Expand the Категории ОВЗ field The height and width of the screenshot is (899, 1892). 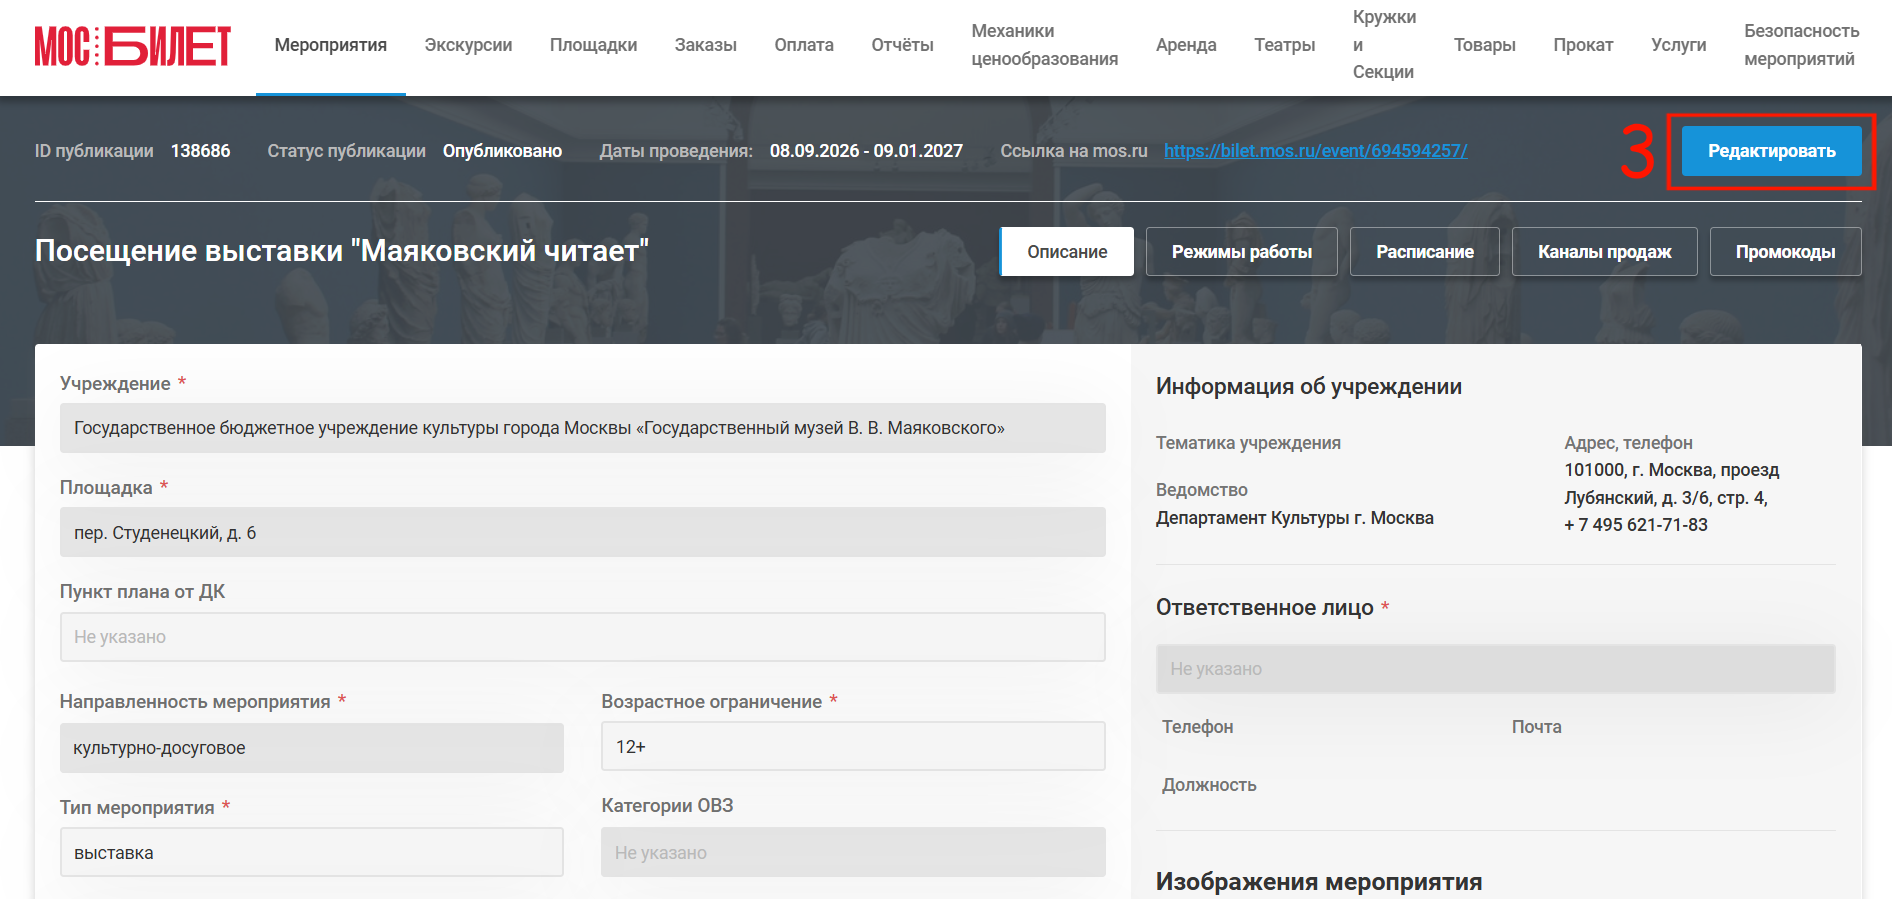point(853,852)
